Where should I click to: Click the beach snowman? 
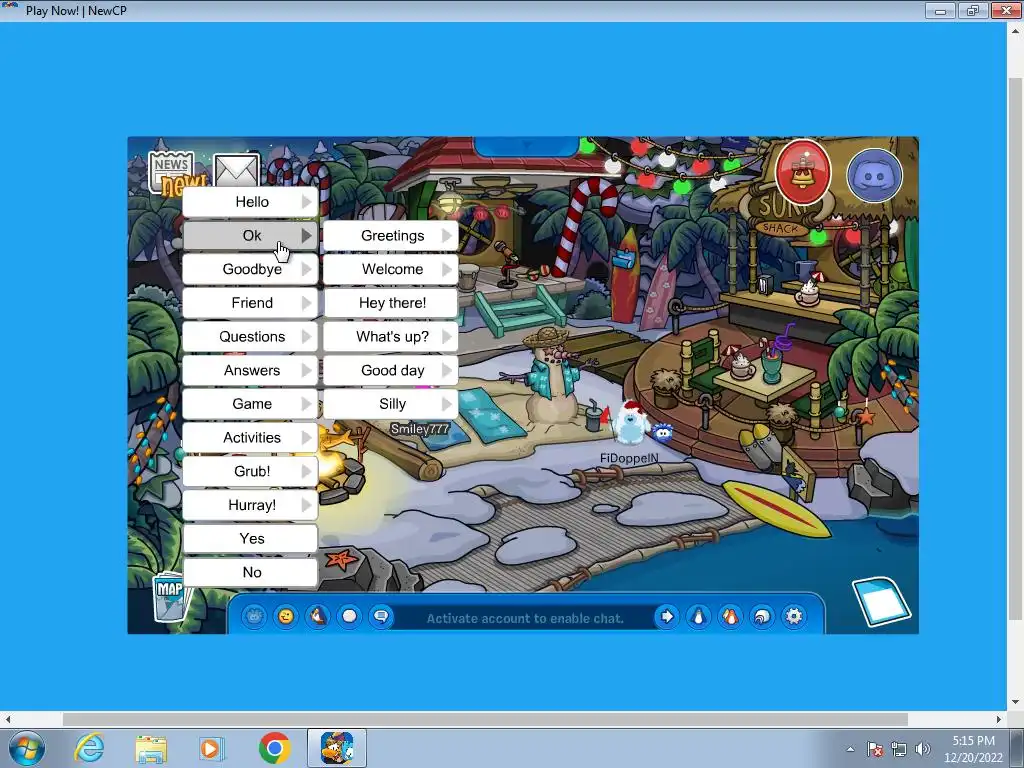tap(551, 376)
